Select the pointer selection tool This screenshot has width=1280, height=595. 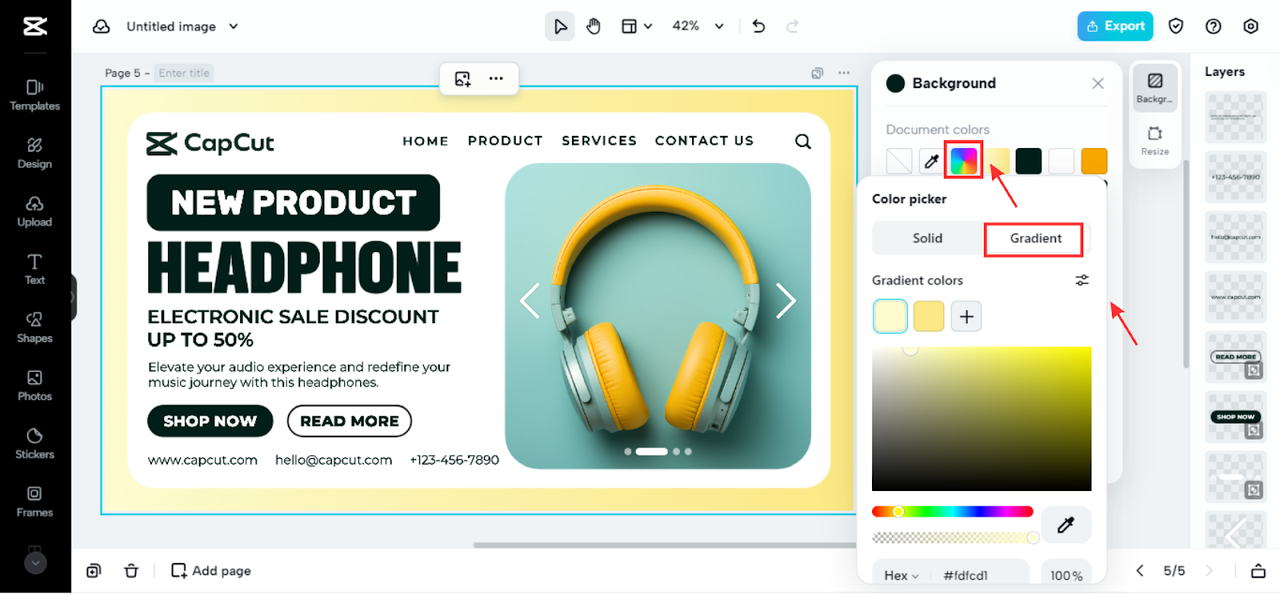(x=560, y=27)
